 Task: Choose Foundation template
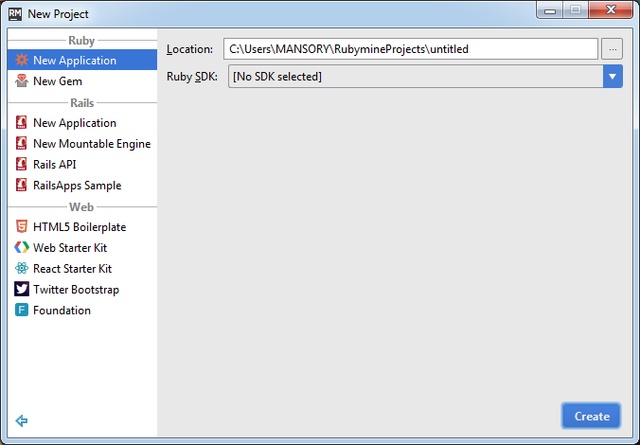[82, 310]
